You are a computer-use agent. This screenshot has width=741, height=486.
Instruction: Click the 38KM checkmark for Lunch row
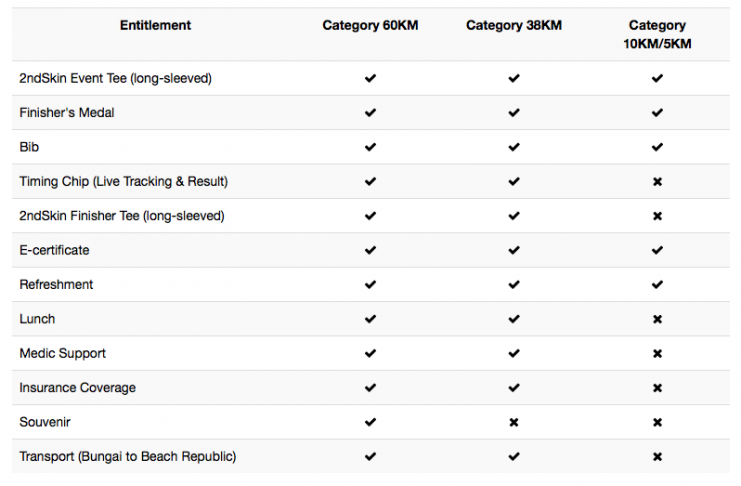[x=514, y=319]
